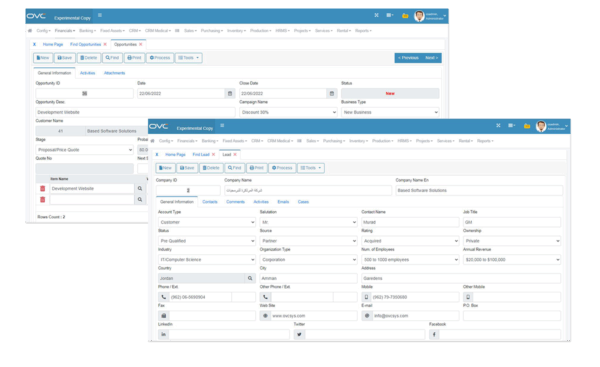600x367 pixels.
Task: Open Tools dropdown in the Opportunities toolbar
Action: pos(189,58)
